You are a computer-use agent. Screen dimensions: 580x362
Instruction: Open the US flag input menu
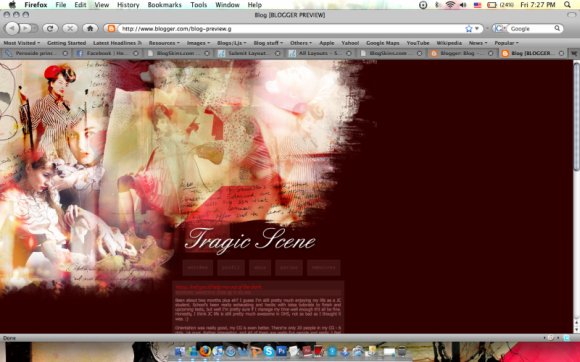(x=477, y=5)
